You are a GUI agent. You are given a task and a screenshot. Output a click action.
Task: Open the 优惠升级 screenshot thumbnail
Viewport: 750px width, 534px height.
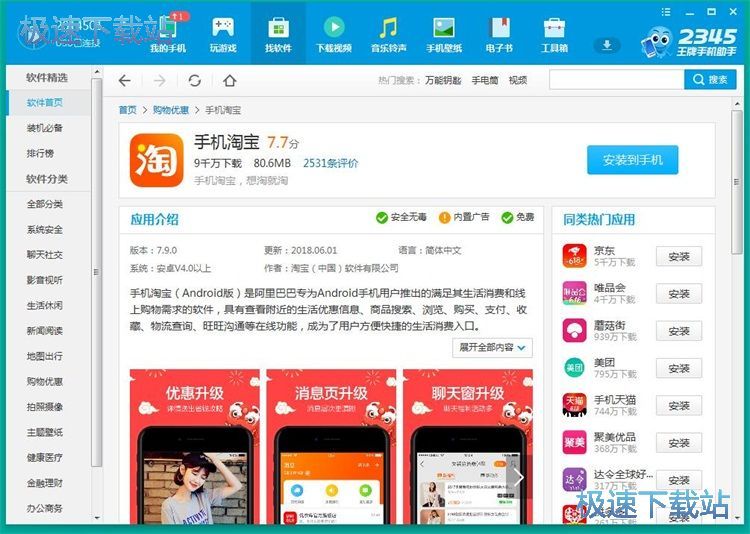click(x=195, y=446)
